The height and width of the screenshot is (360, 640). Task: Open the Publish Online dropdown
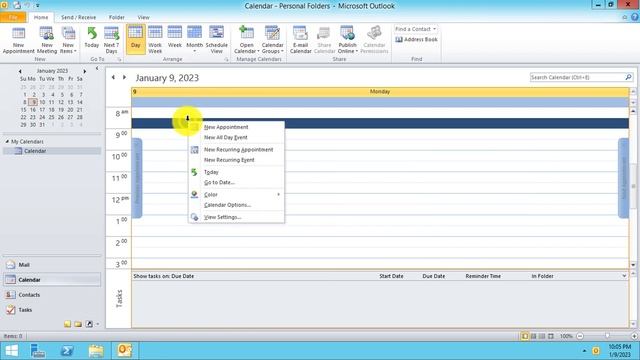(347, 40)
